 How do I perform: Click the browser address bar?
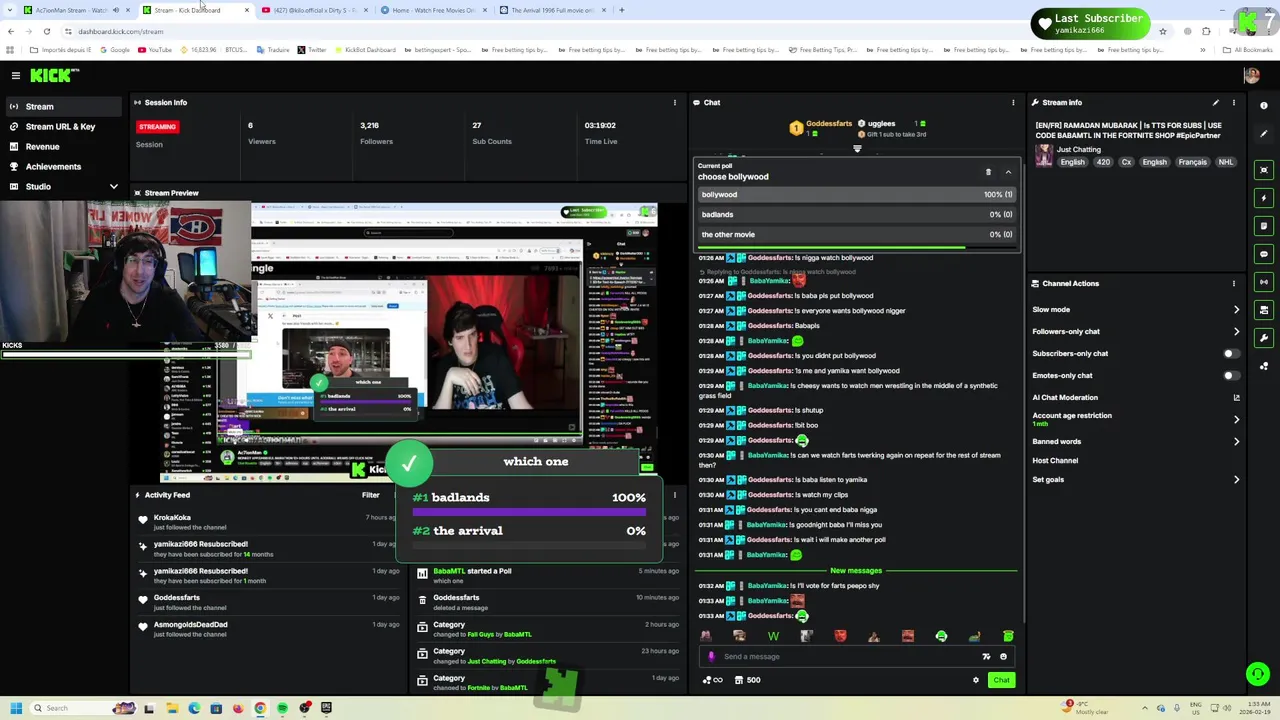point(600,31)
